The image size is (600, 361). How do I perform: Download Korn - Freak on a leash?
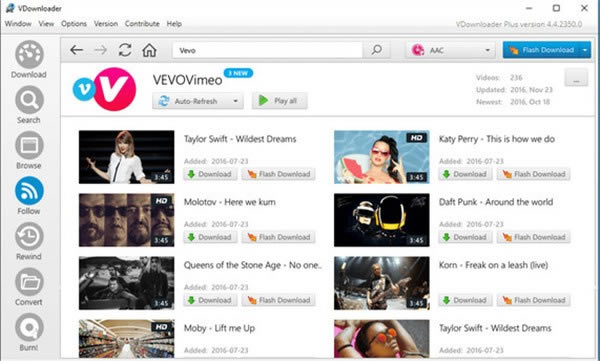[465, 300]
